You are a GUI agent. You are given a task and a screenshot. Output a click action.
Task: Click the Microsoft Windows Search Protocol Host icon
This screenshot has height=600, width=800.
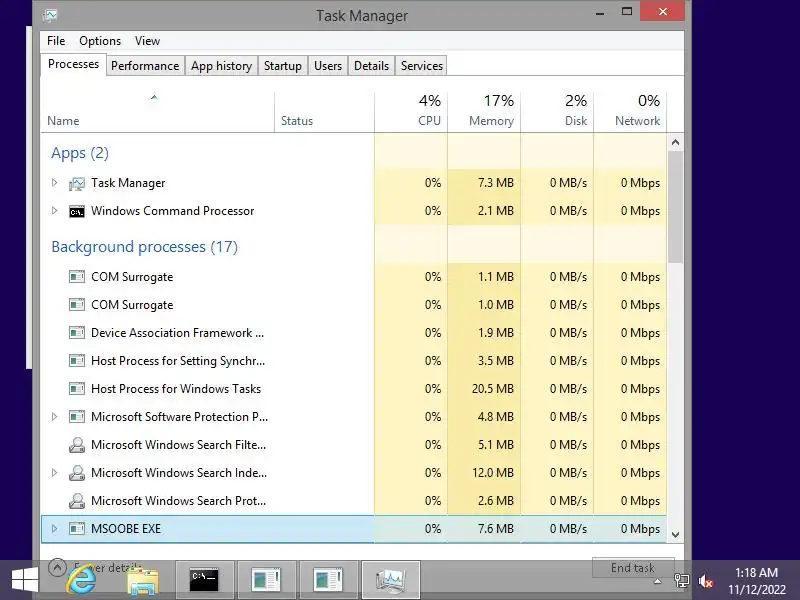point(77,501)
